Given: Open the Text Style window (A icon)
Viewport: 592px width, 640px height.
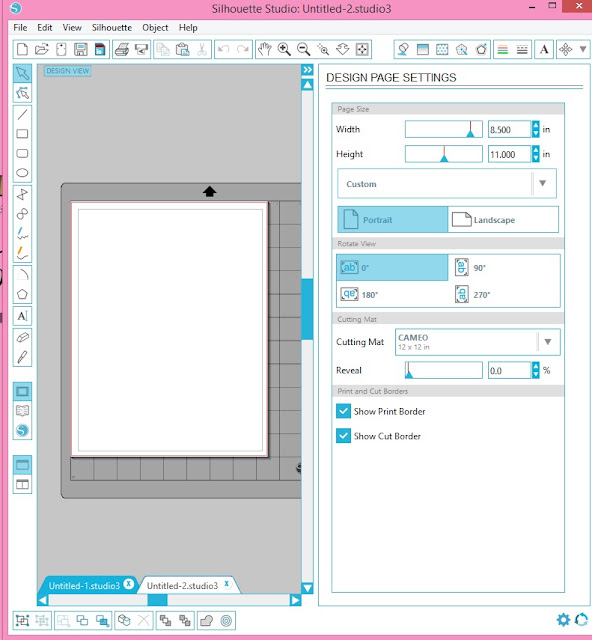Looking at the screenshot, I should point(544,49).
